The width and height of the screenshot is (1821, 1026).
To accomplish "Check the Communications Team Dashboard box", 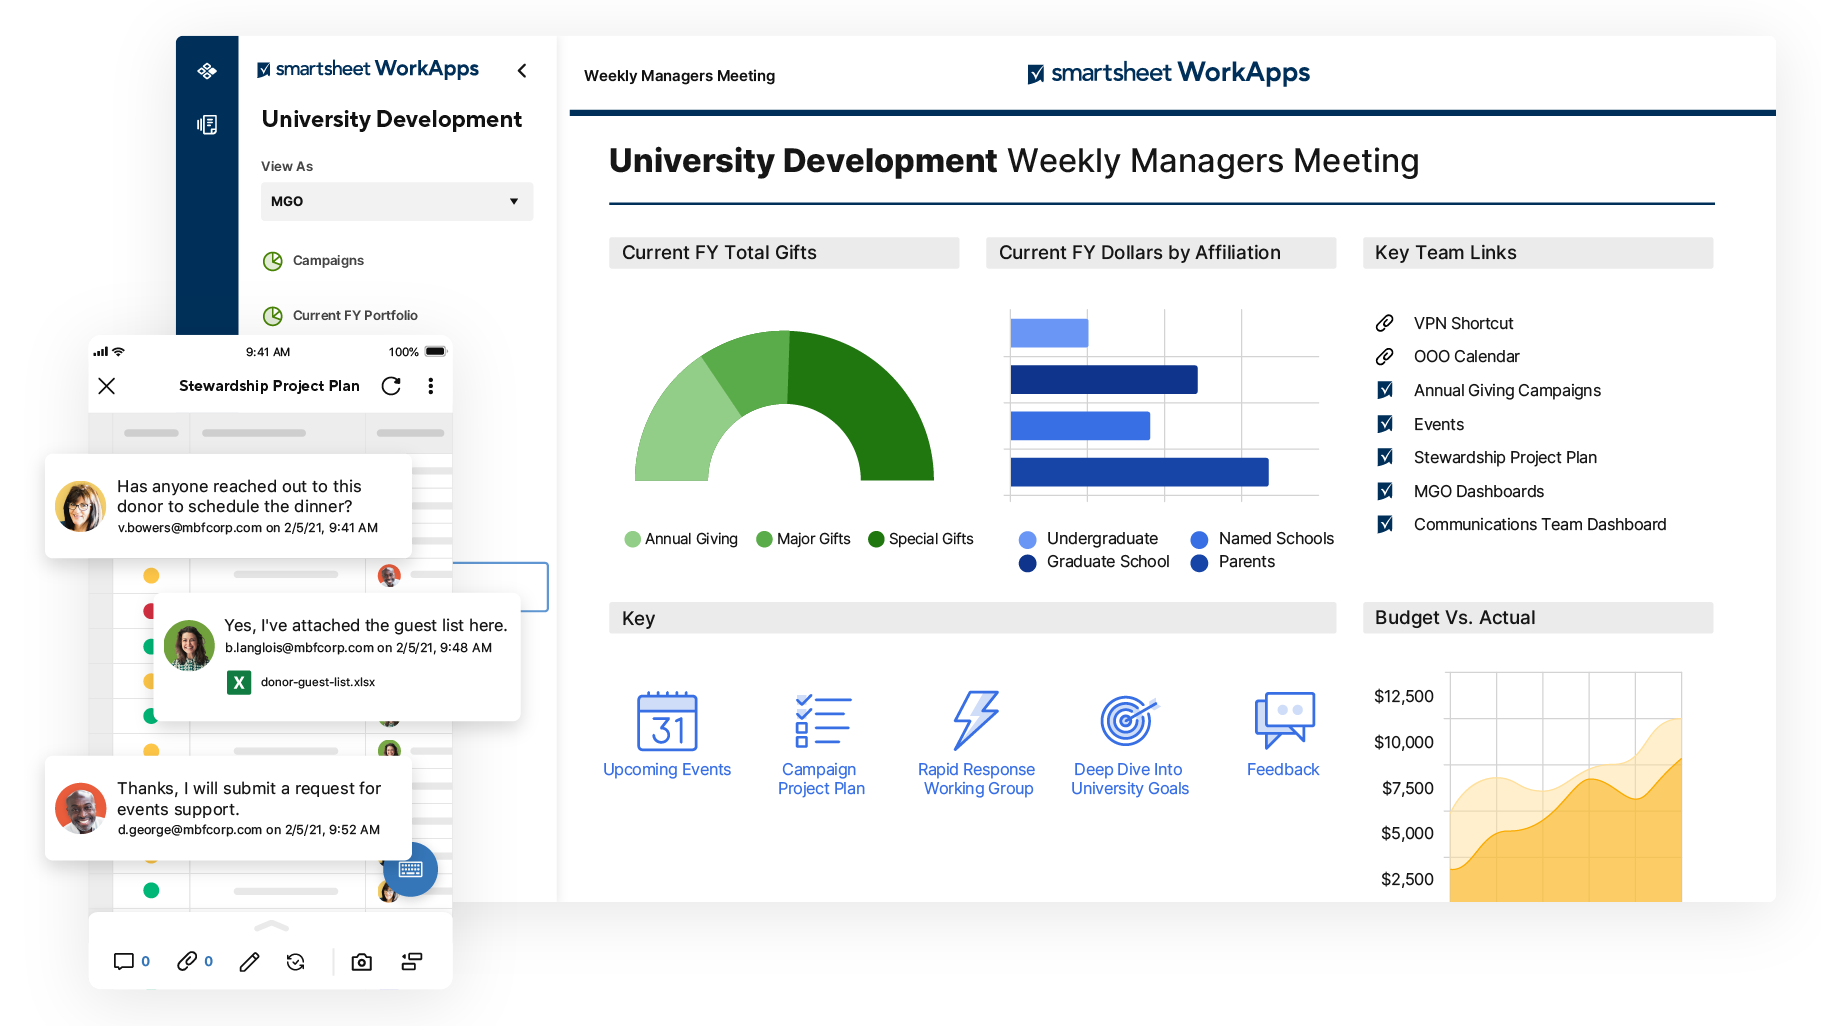I will (x=1386, y=524).
